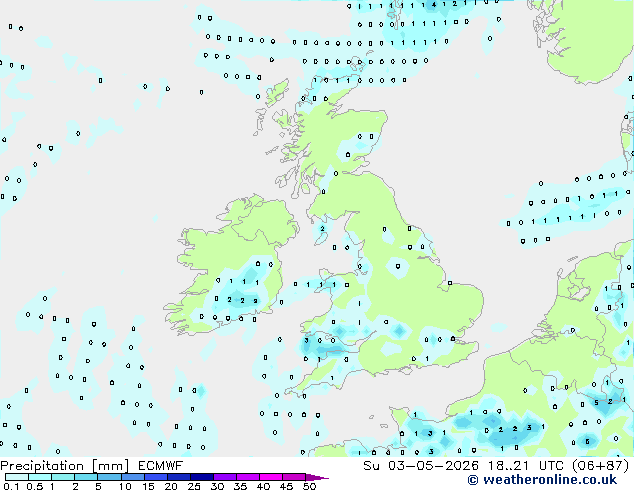Click the "20" legend scale label
The height and width of the screenshot is (490, 634).
tap(171, 486)
